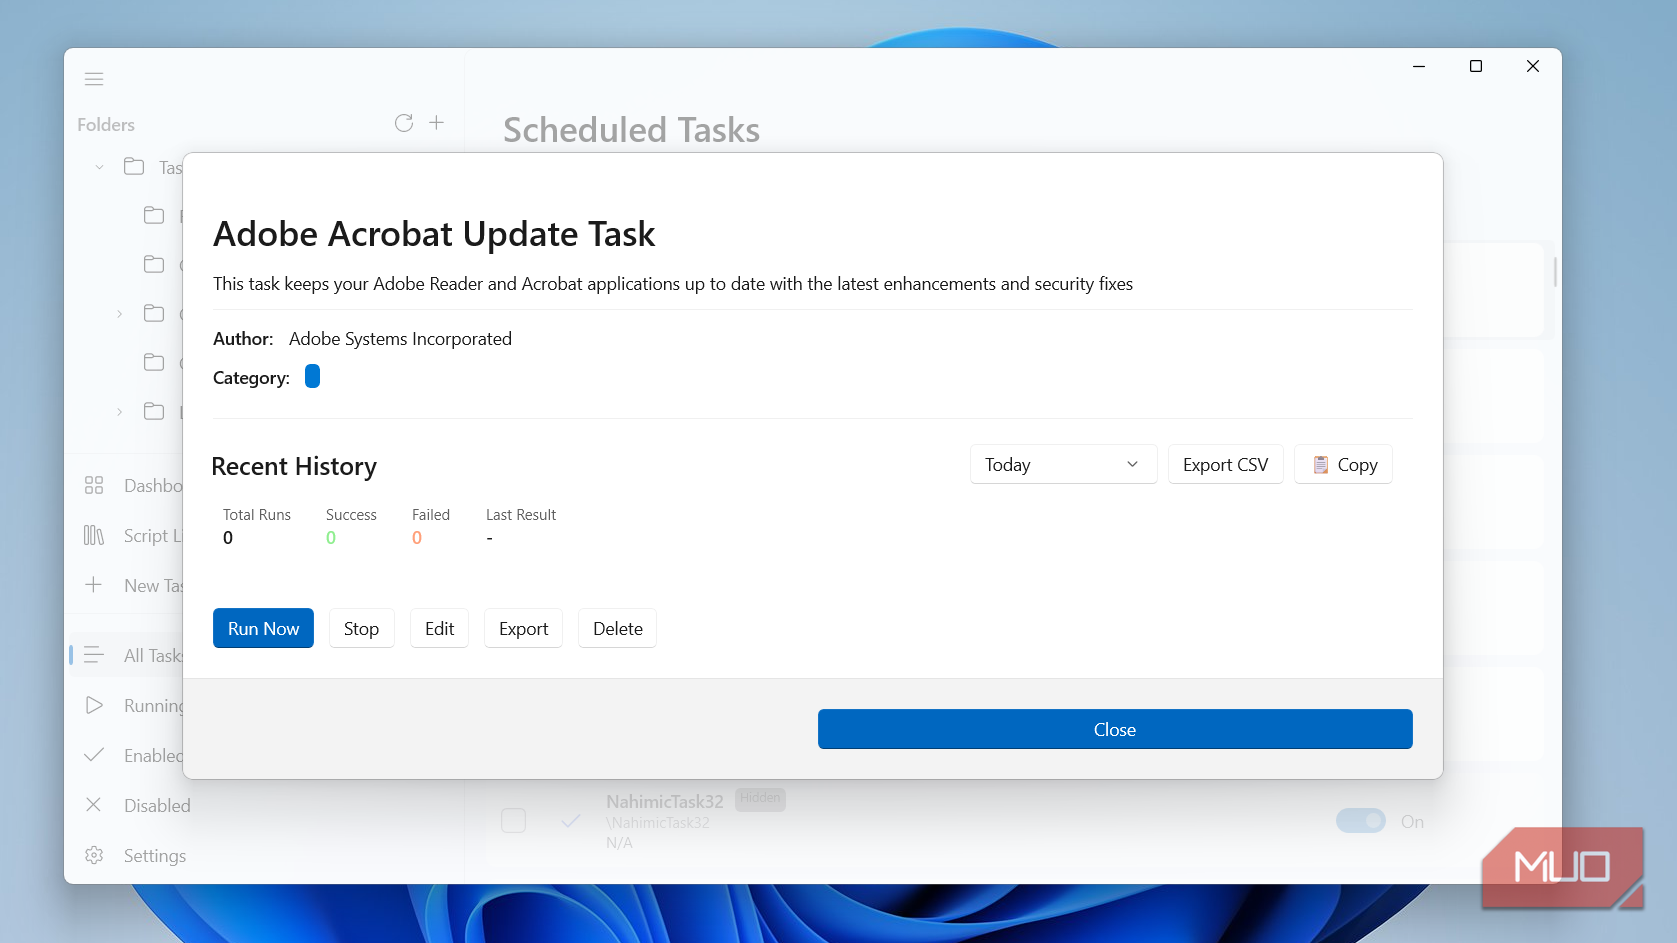
Task: Filter Enabled tasks checkmark icon
Action: 94,755
